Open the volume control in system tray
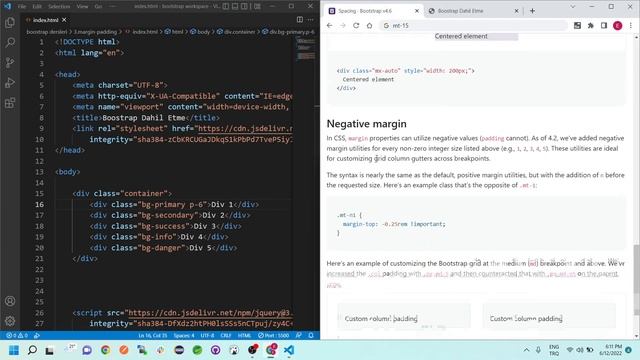Viewport: 640px width, 360px height. (x=580, y=350)
